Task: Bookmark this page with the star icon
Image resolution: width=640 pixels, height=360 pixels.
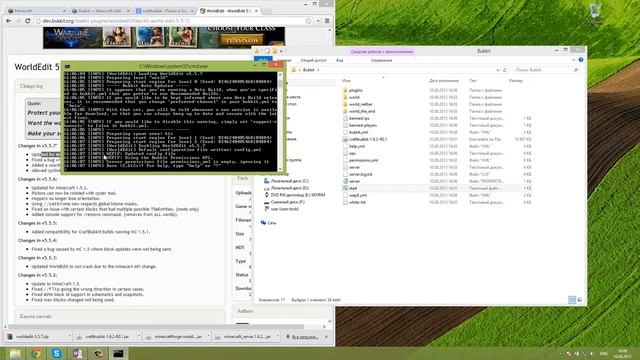Action: pyautogui.click(x=308, y=20)
